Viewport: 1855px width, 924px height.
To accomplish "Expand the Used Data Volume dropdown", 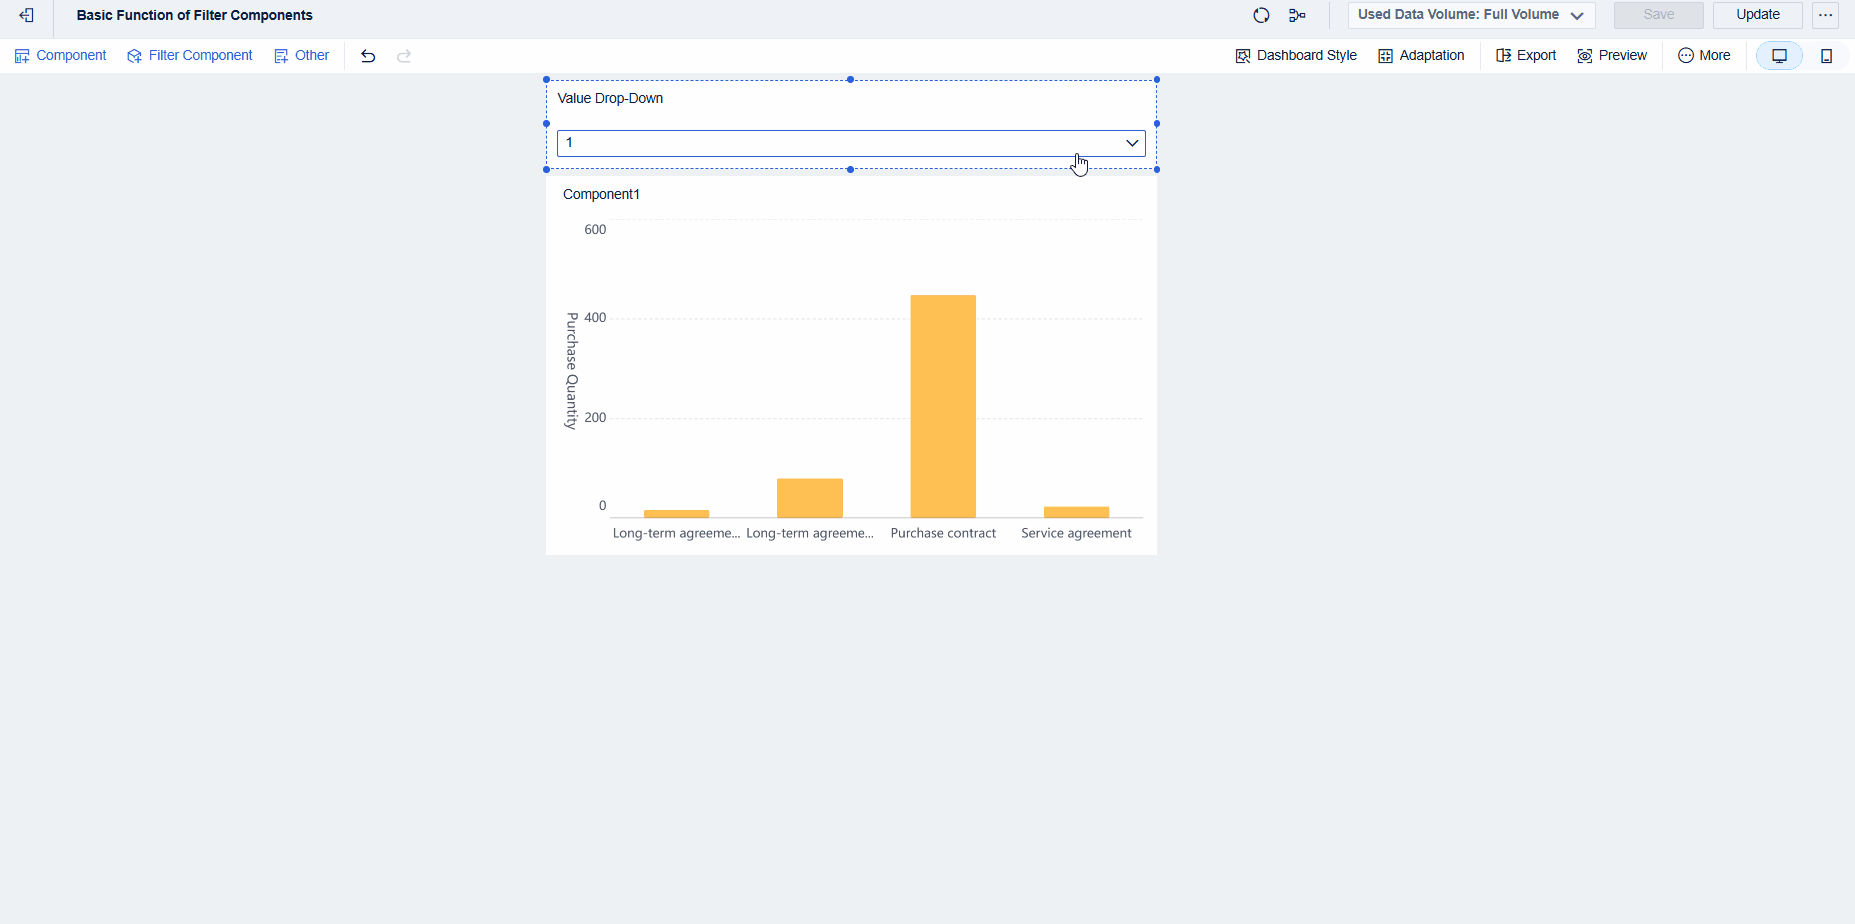I will pos(1471,15).
